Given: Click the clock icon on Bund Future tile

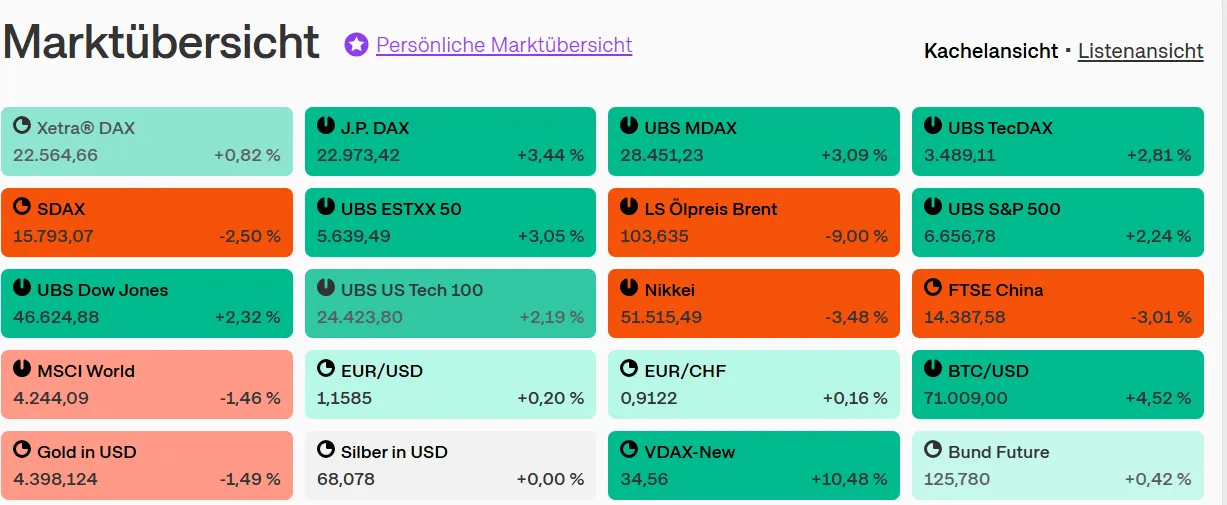Looking at the screenshot, I should (932, 450).
